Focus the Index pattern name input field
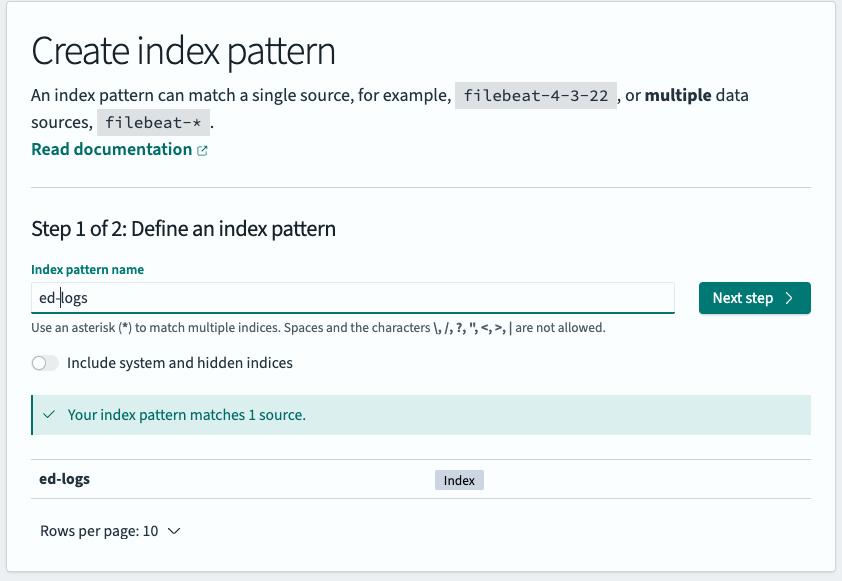This screenshot has width=842, height=581. 352,298
